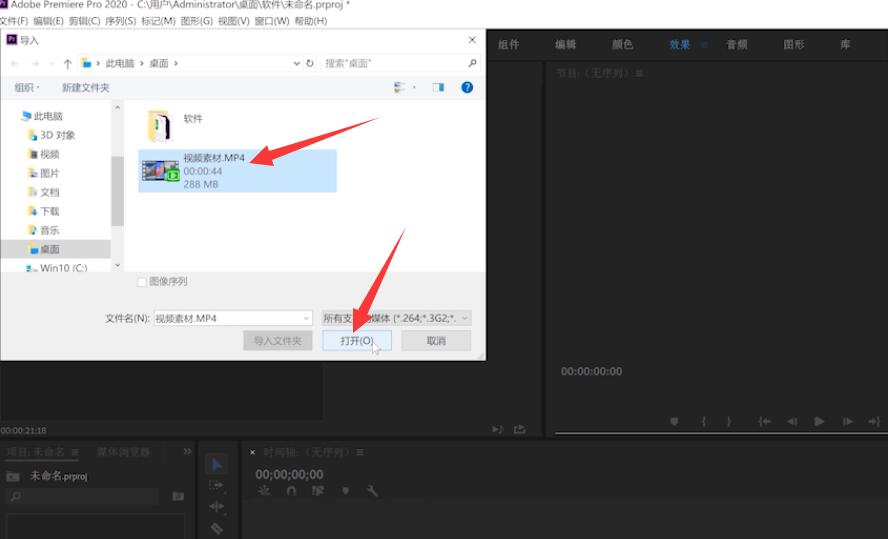Toggle the preview pane icon in dialog

click(438, 87)
